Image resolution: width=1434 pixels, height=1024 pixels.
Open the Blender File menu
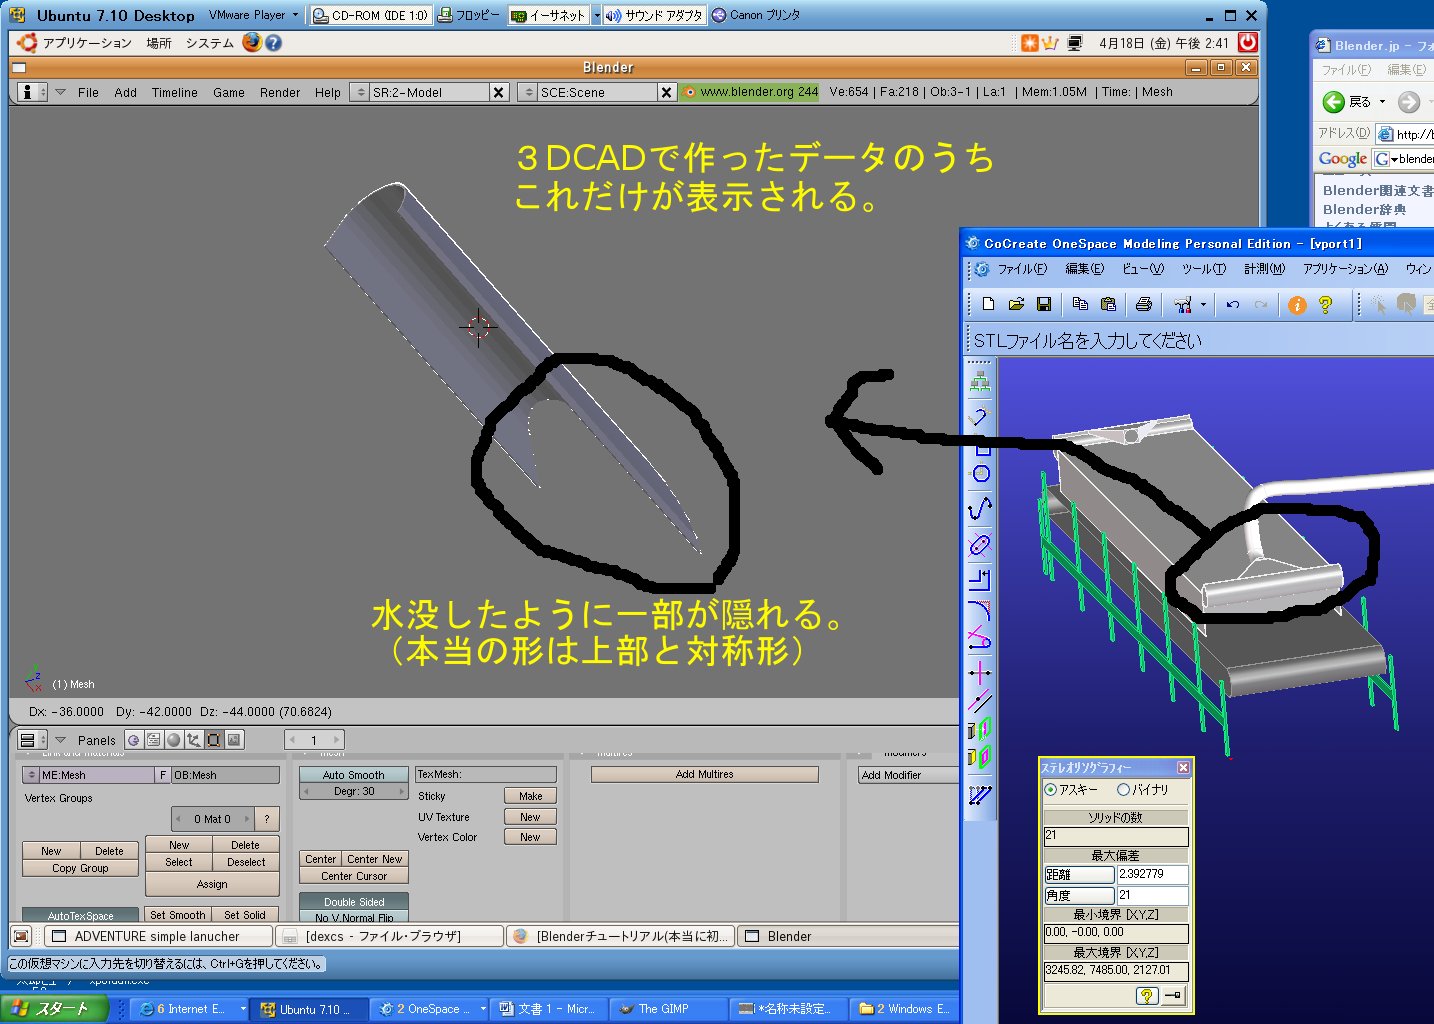pyautogui.click(x=88, y=92)
